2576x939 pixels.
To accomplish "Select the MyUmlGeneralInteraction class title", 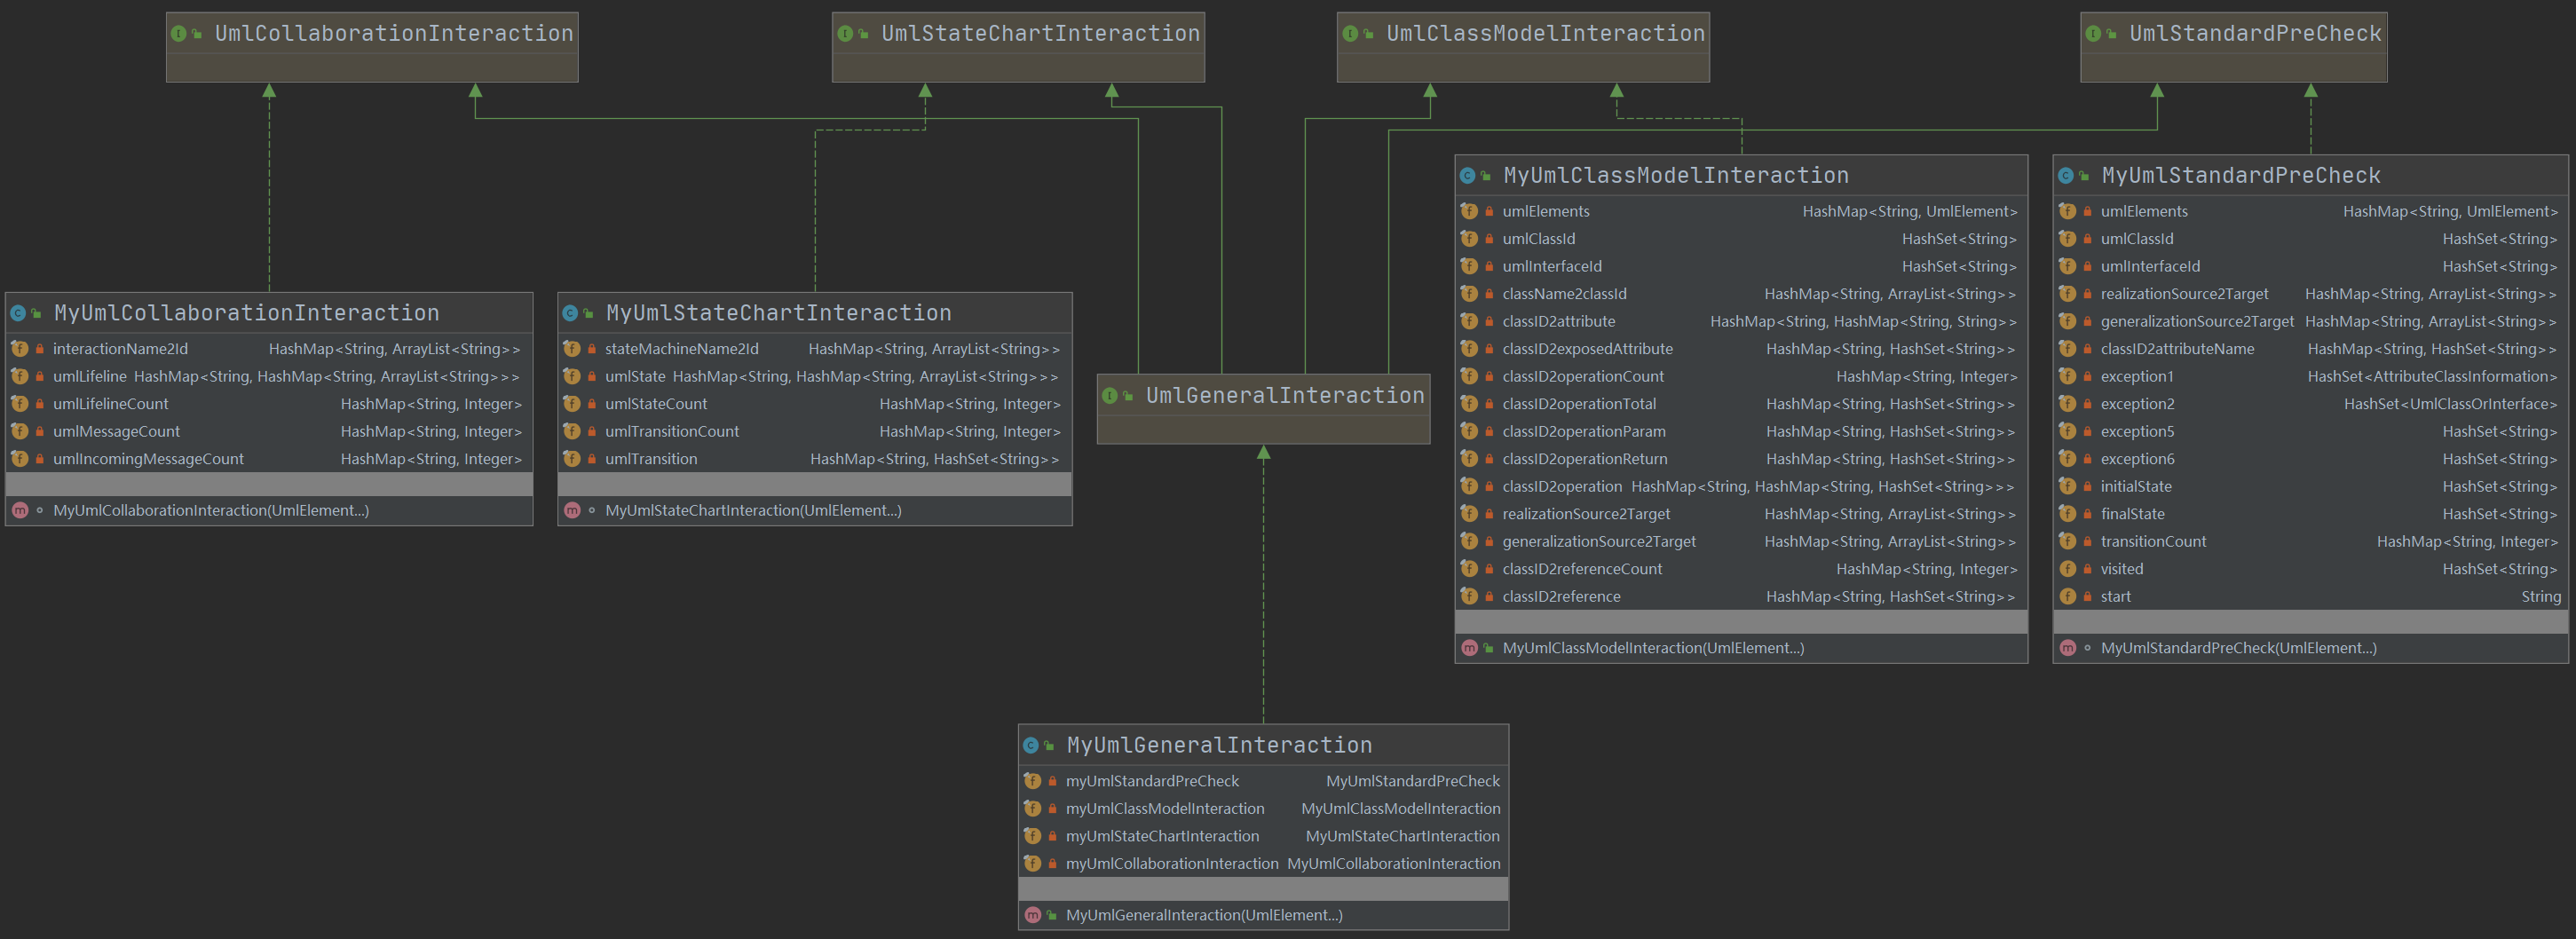I will (x=1219, y=745).
